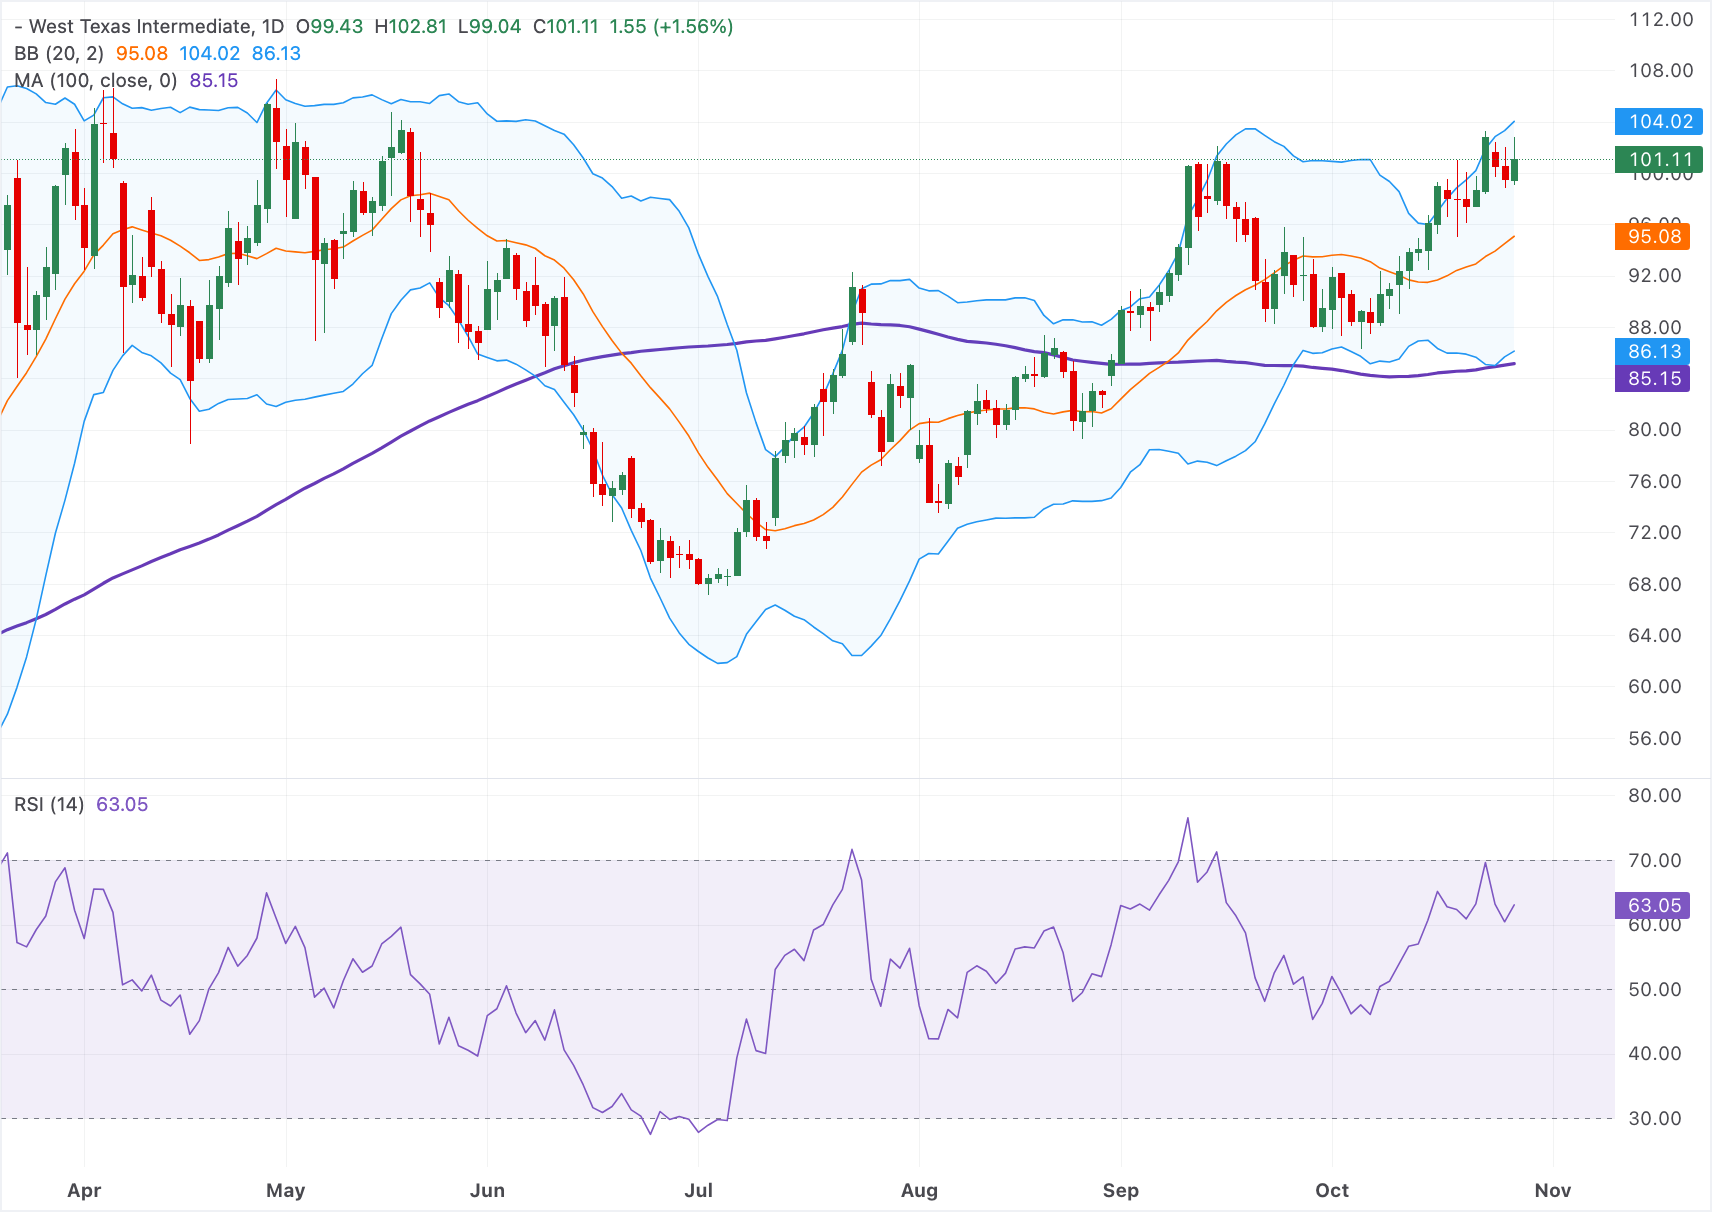1712x1223 pixels.
Task: Click blue 86.13 price tag on axis
Action: tap(1652, 352)
